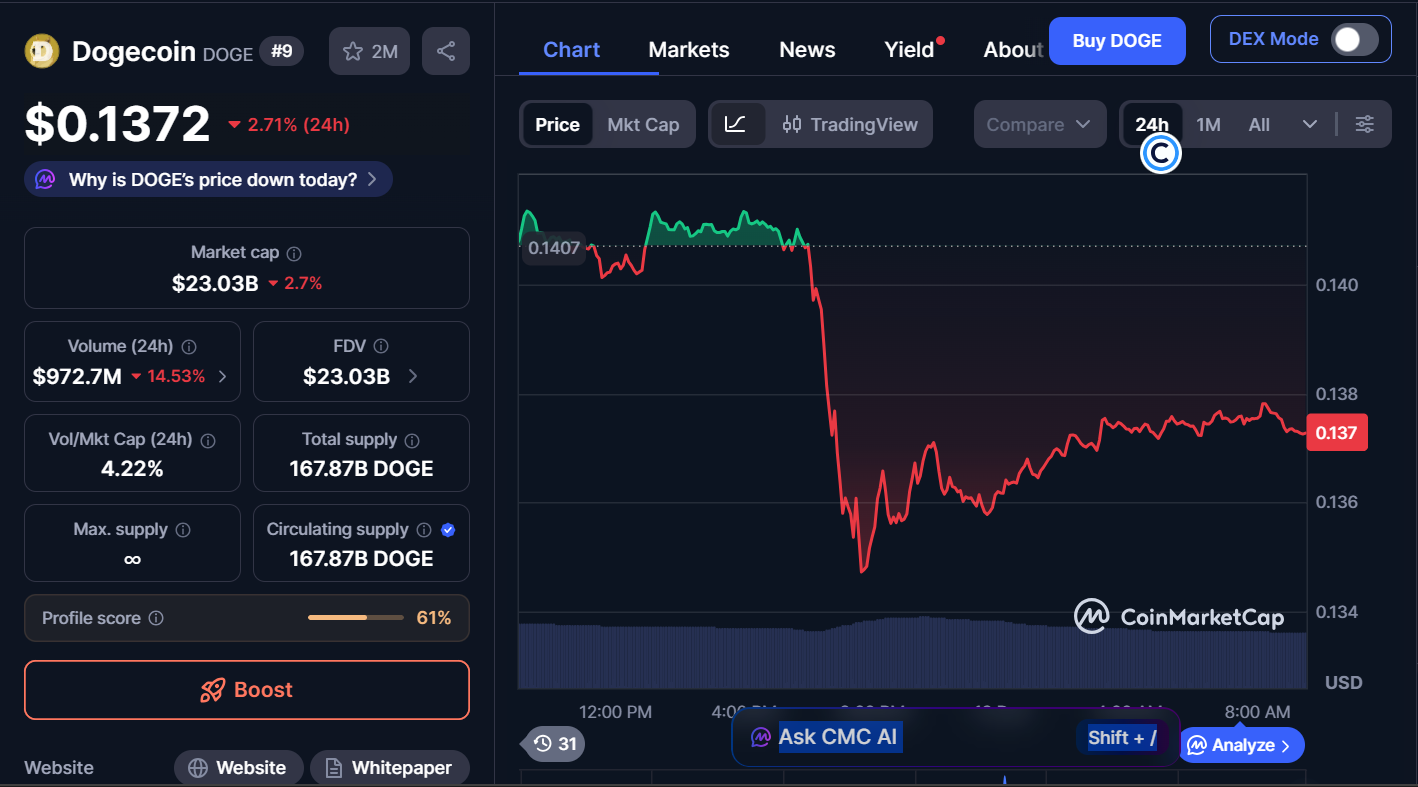The image size is (1418, 787).
Task: Click the Profile score progress bar
Action: click(x=355, y=617)
